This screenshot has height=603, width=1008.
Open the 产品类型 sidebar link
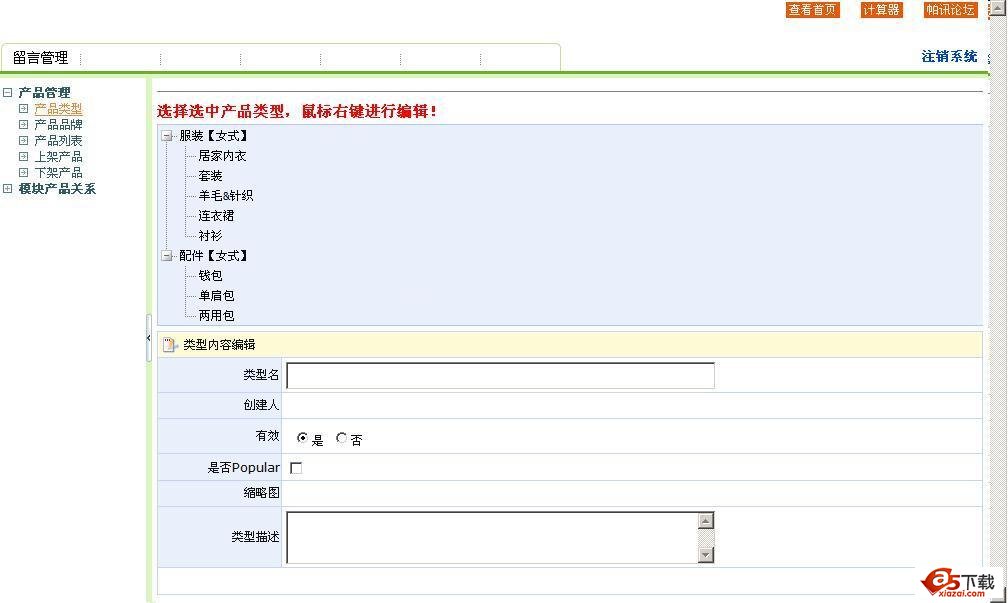click(58, 109)
